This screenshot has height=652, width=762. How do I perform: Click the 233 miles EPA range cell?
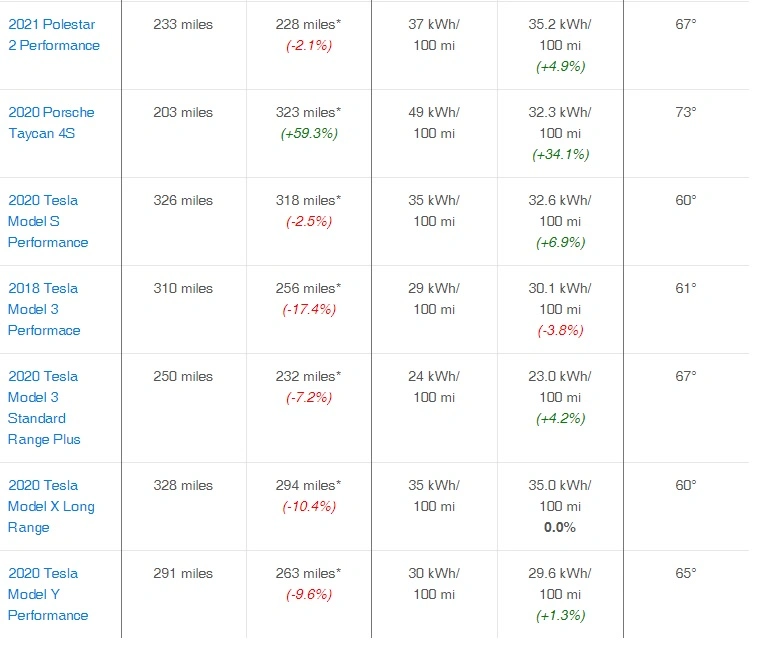tap(183, 24)
